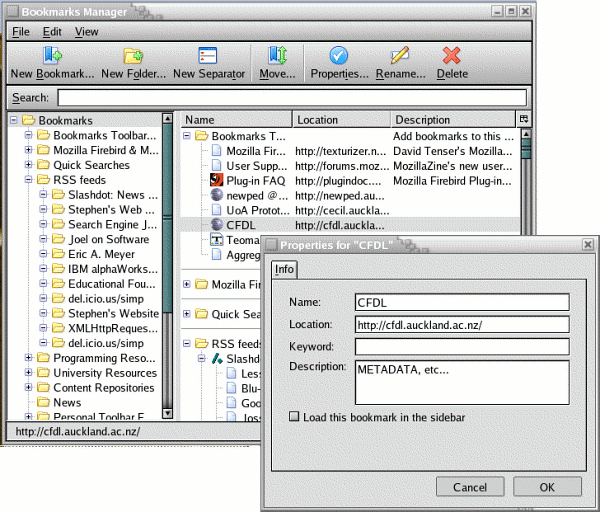Click the Teoma bookmark favicon
Viewport: 600px width, 512px height.
(217, 240)
